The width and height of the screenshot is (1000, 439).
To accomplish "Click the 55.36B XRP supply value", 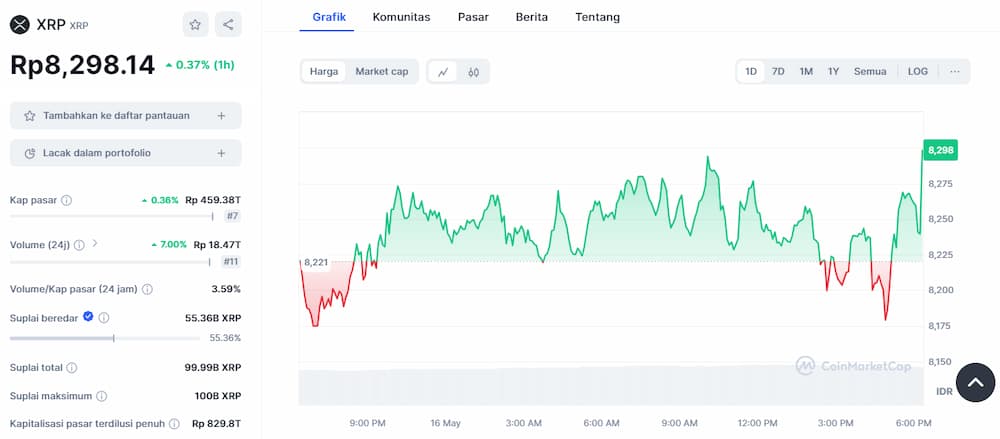I will click(x=213, y=317).
